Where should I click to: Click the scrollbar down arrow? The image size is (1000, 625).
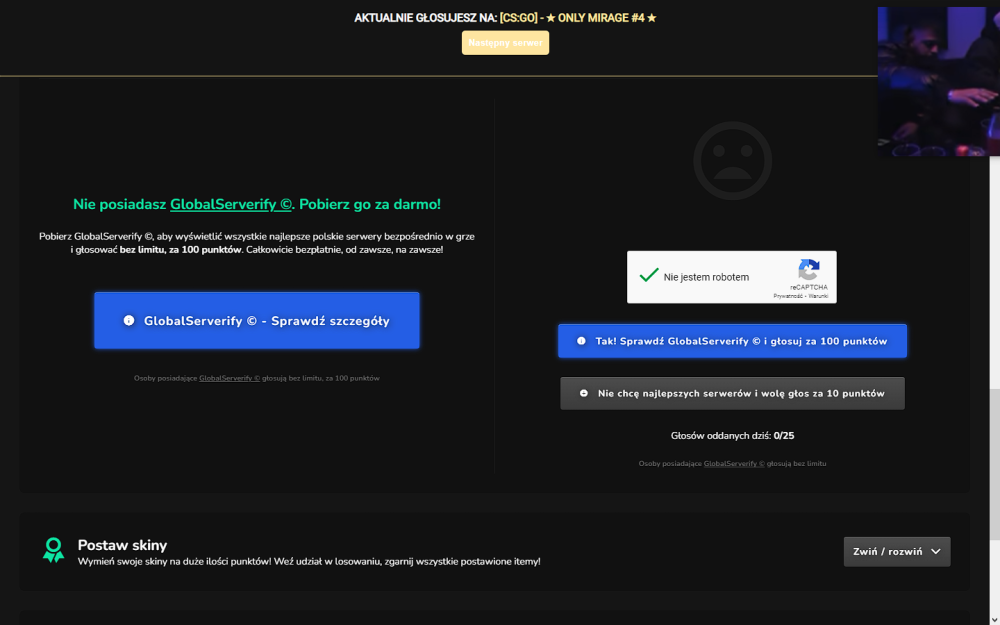[995, 619]
